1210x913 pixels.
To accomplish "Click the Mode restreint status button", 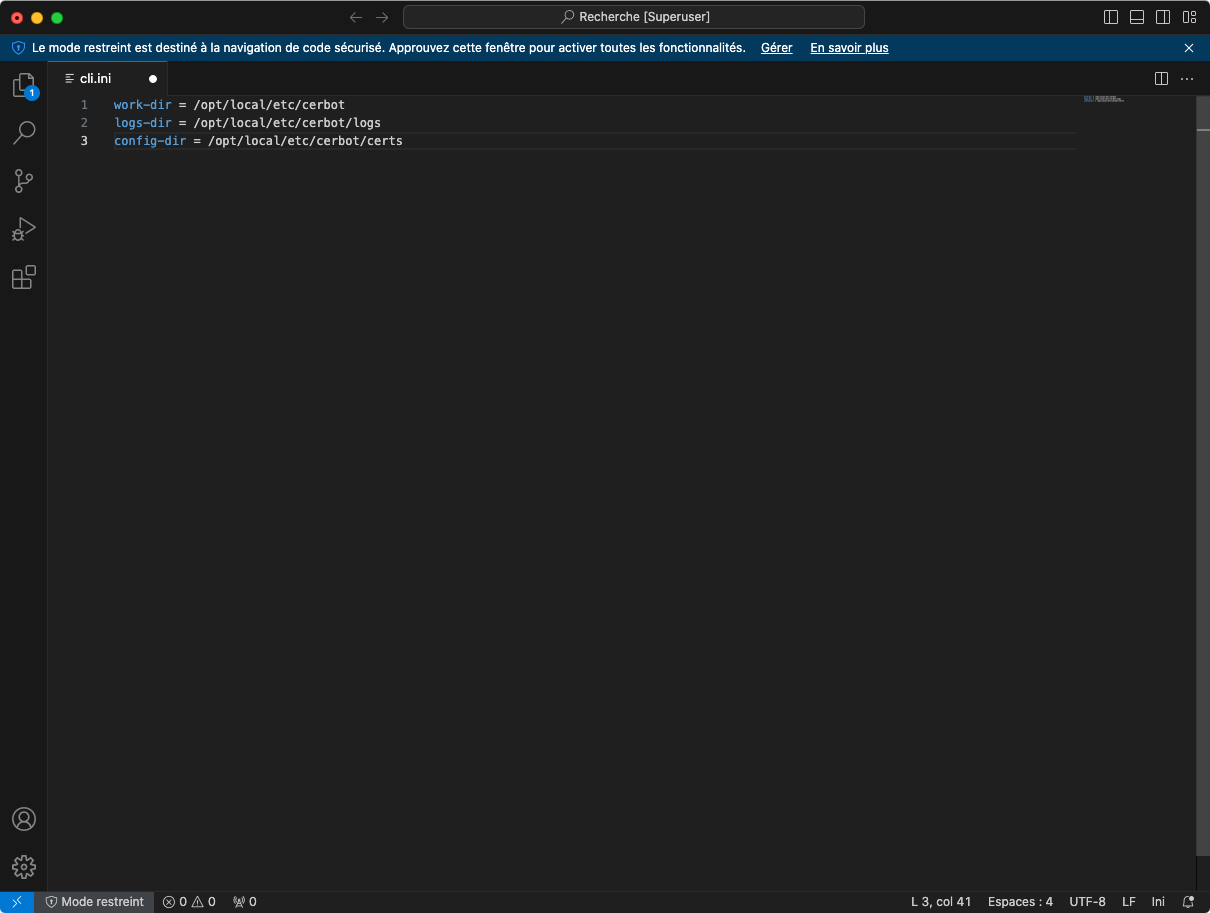I will point(95,902).
